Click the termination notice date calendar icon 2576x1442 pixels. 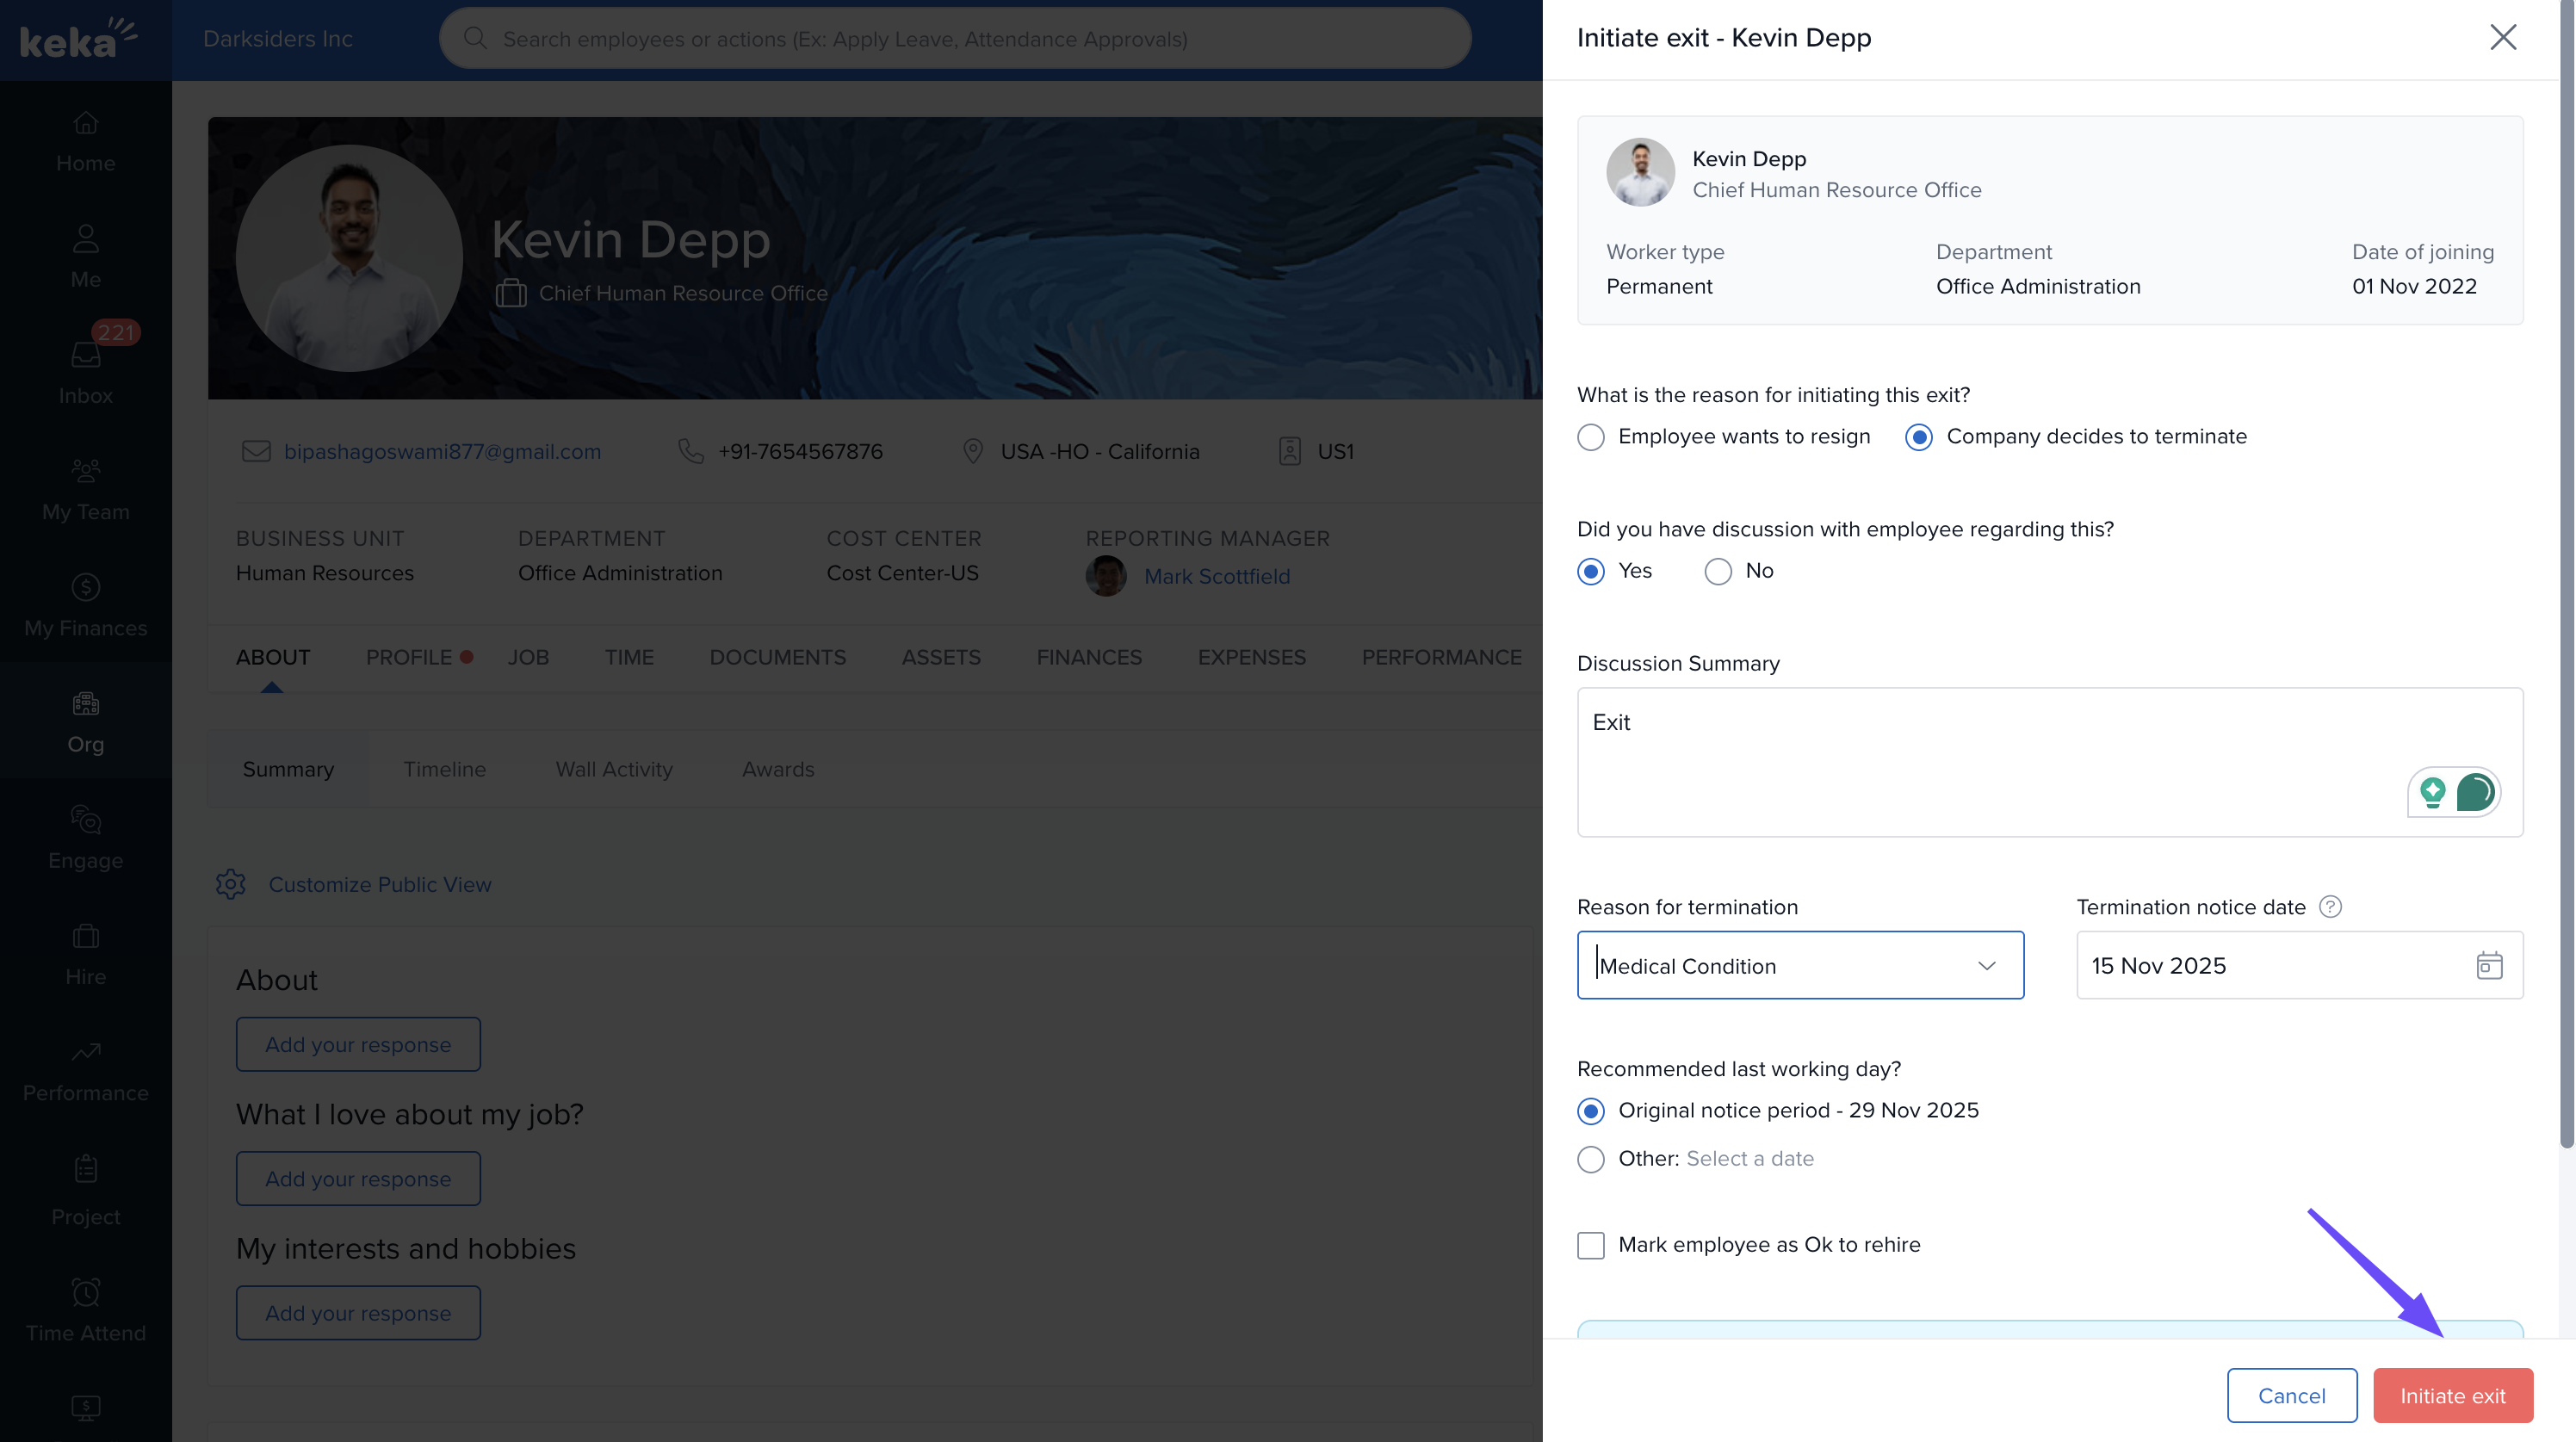2488,965
